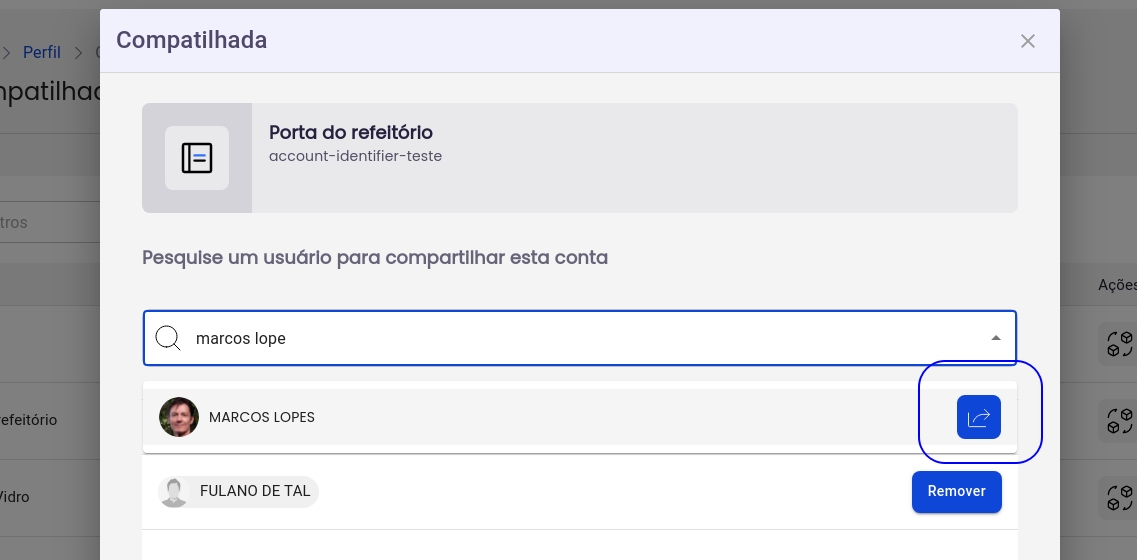The image size is (1137, 560).
Task: Click the Porta do refeitório account title
Action: tap(350, 133)
